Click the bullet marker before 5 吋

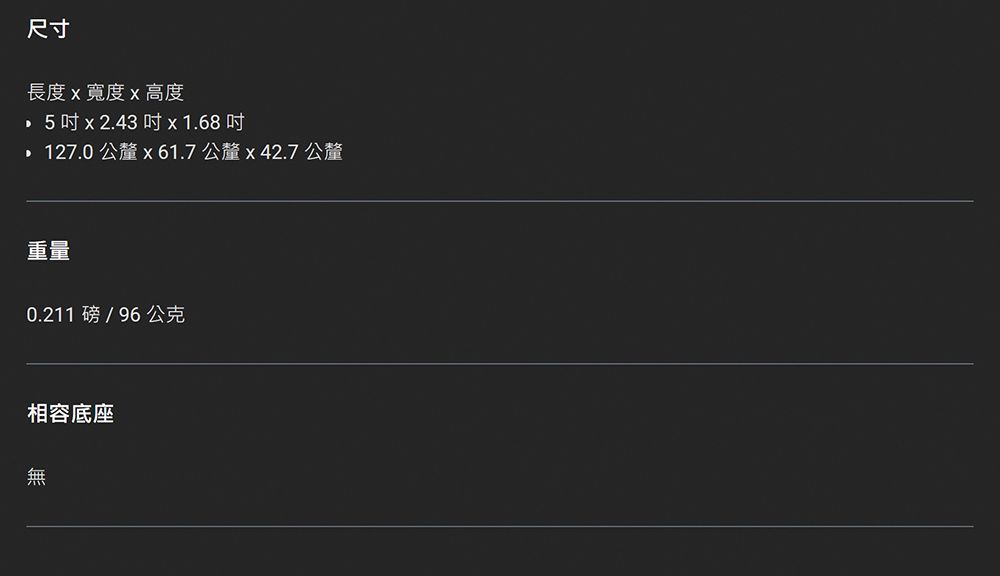pos(29,124)
